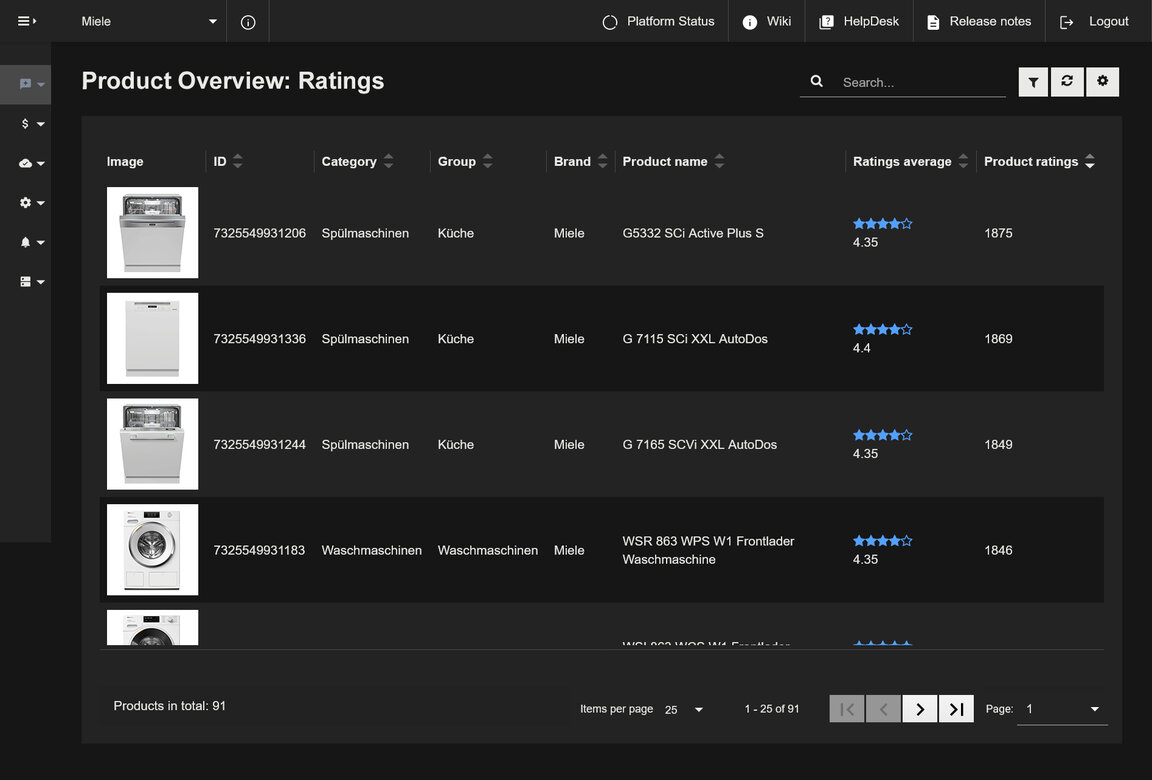Click the ratings count 1869
1152x780 pixels.
point(998,339)
